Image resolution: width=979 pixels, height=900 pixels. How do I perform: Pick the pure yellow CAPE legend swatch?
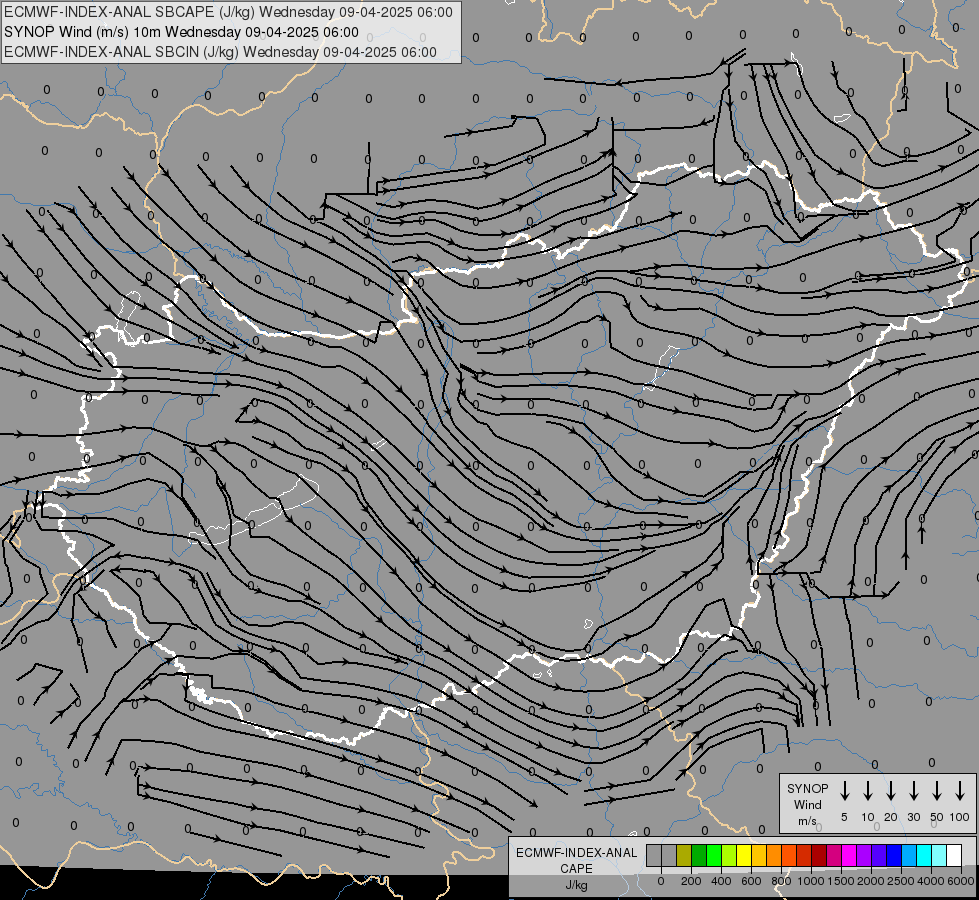pos(744,855)
